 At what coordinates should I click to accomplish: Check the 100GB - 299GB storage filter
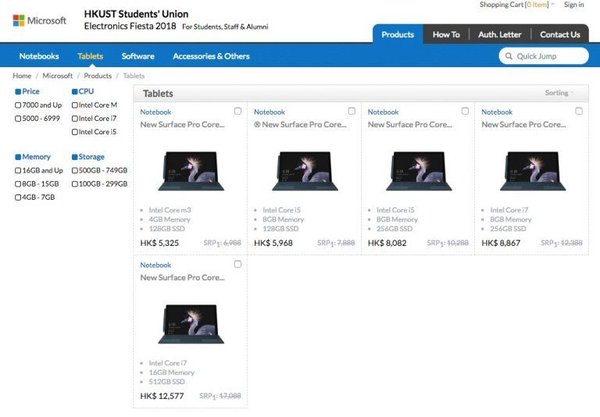click(x=75, y=184)
